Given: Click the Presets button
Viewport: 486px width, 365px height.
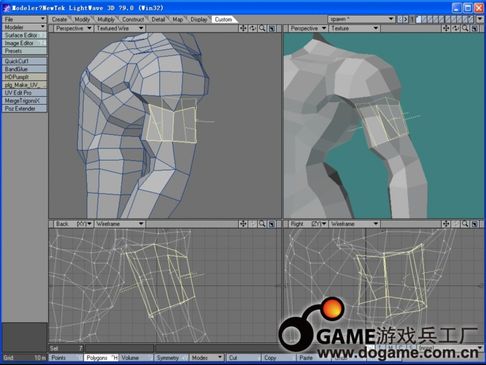Looking at the screenshot, I should 24,51.
